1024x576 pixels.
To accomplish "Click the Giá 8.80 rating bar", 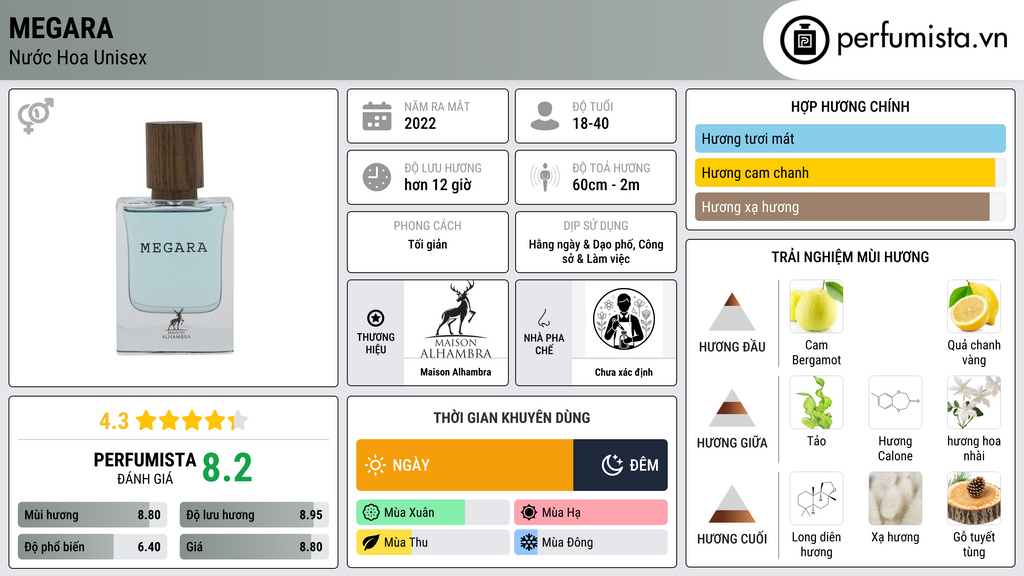I will pos(254,547).
